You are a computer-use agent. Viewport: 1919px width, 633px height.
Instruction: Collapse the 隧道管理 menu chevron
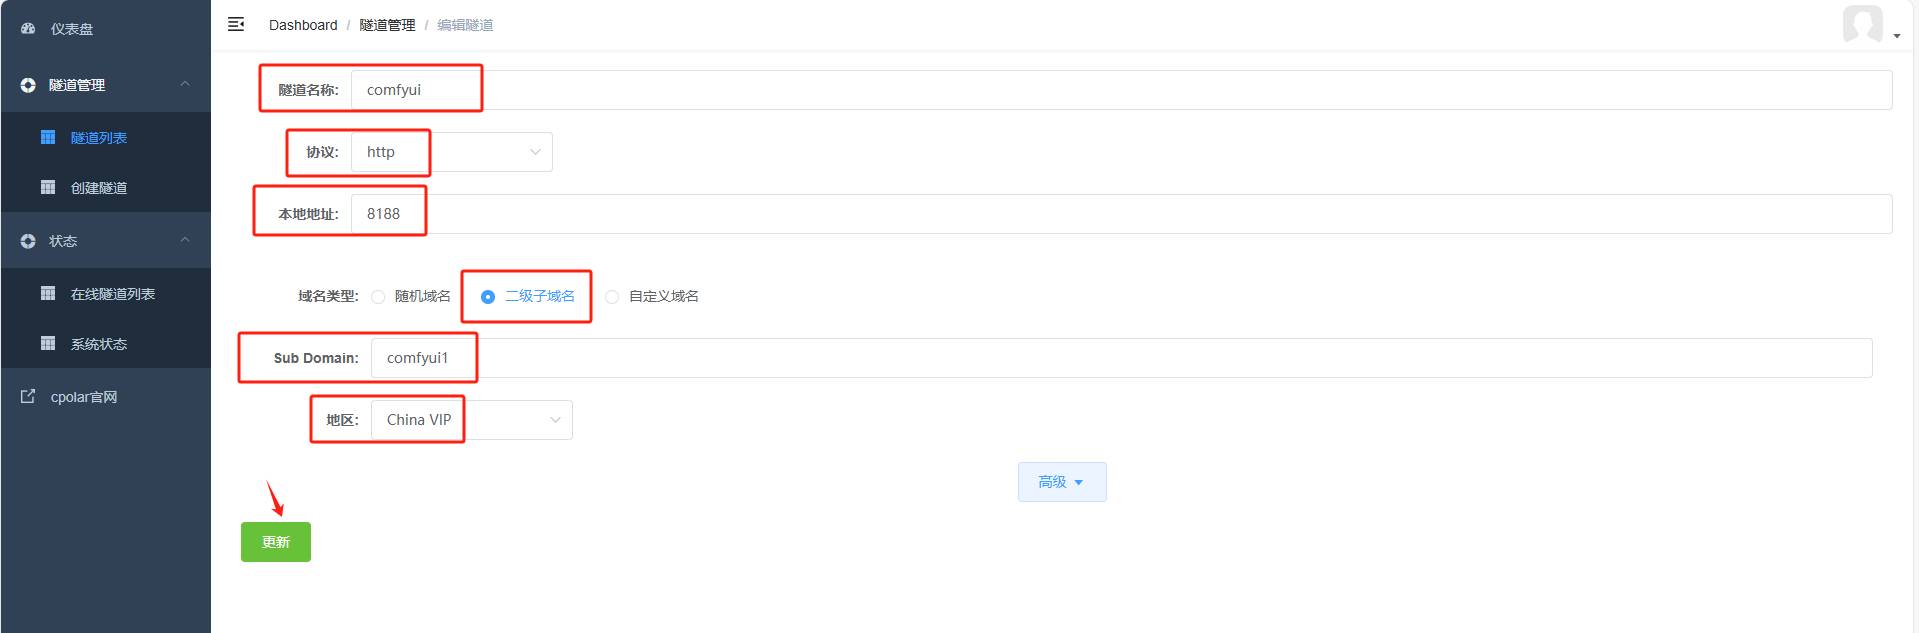tap(185, 84)
